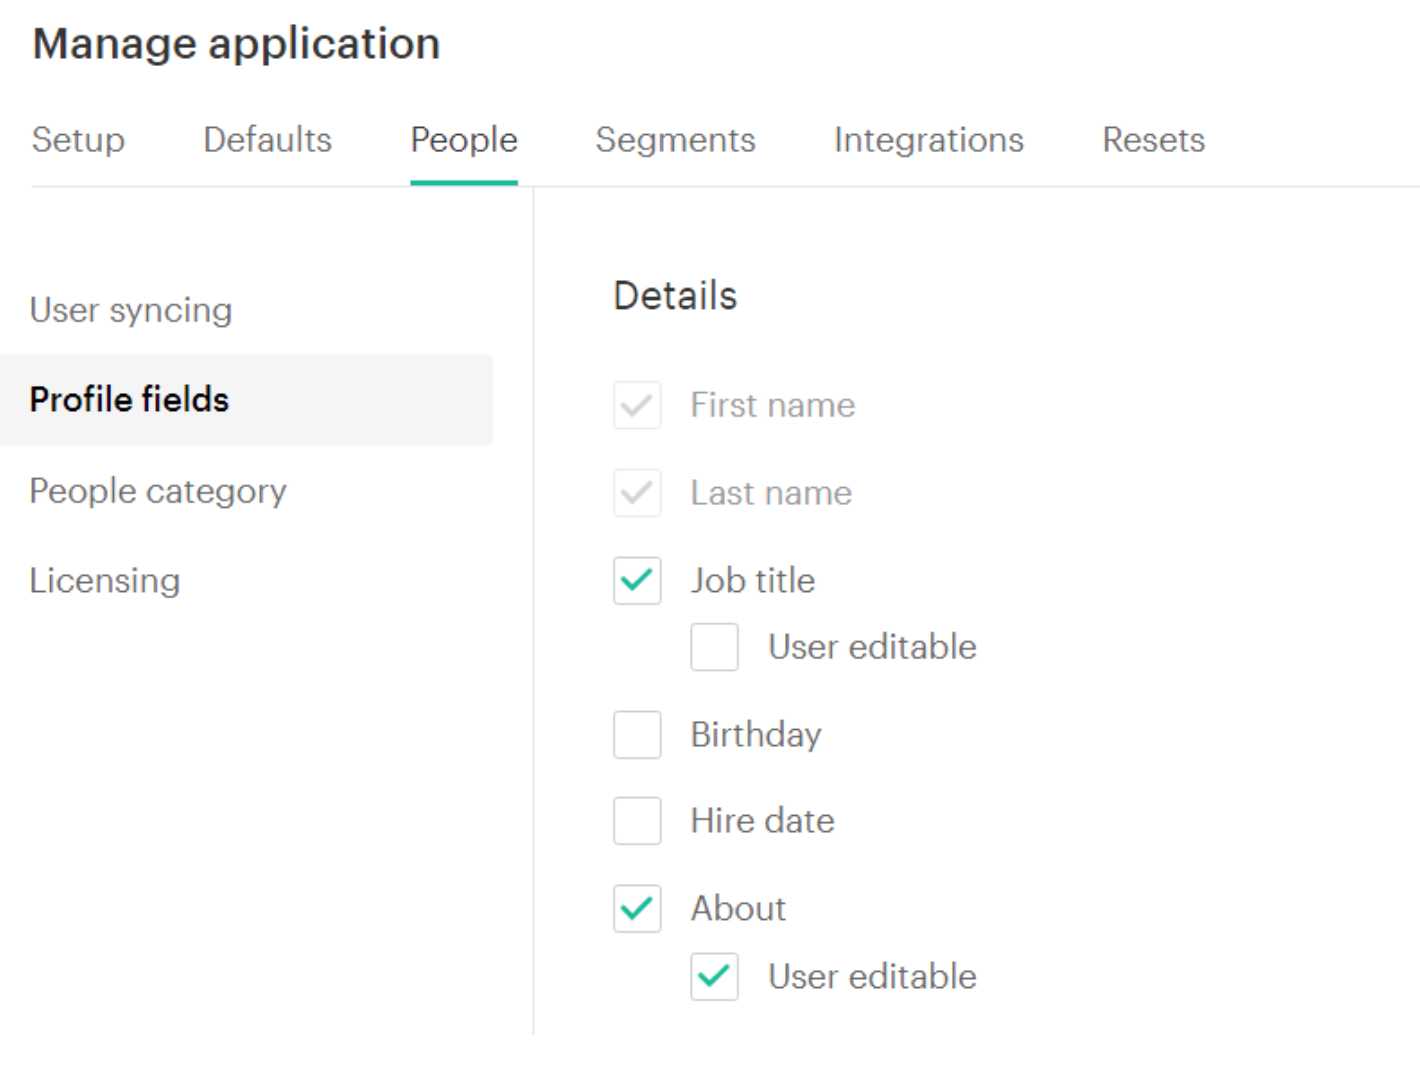
Task: Click the Last name label
Action: tap(771, 493)
